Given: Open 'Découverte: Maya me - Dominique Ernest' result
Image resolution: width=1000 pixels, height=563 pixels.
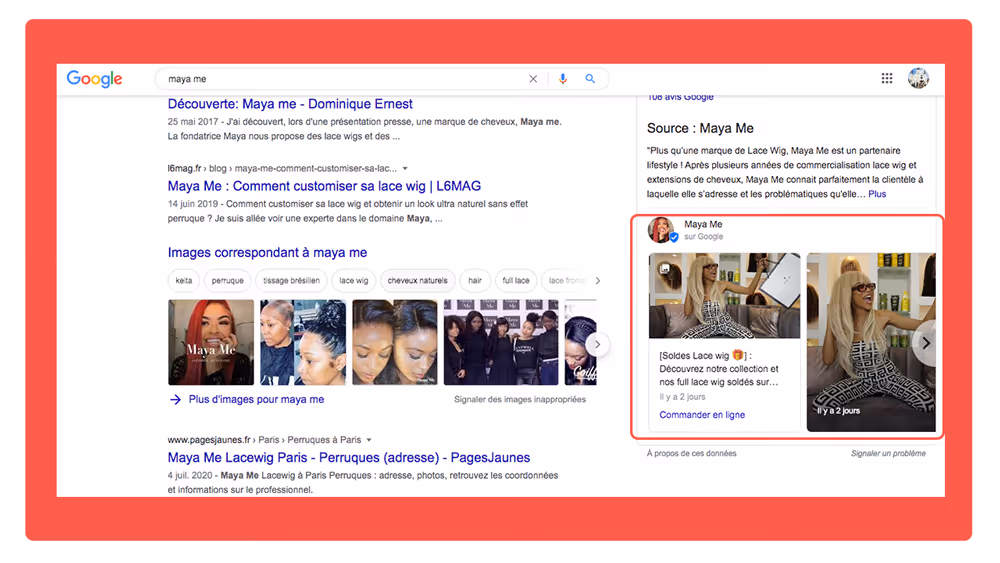Looking at the screenshot, I should (x=290, y=104).
